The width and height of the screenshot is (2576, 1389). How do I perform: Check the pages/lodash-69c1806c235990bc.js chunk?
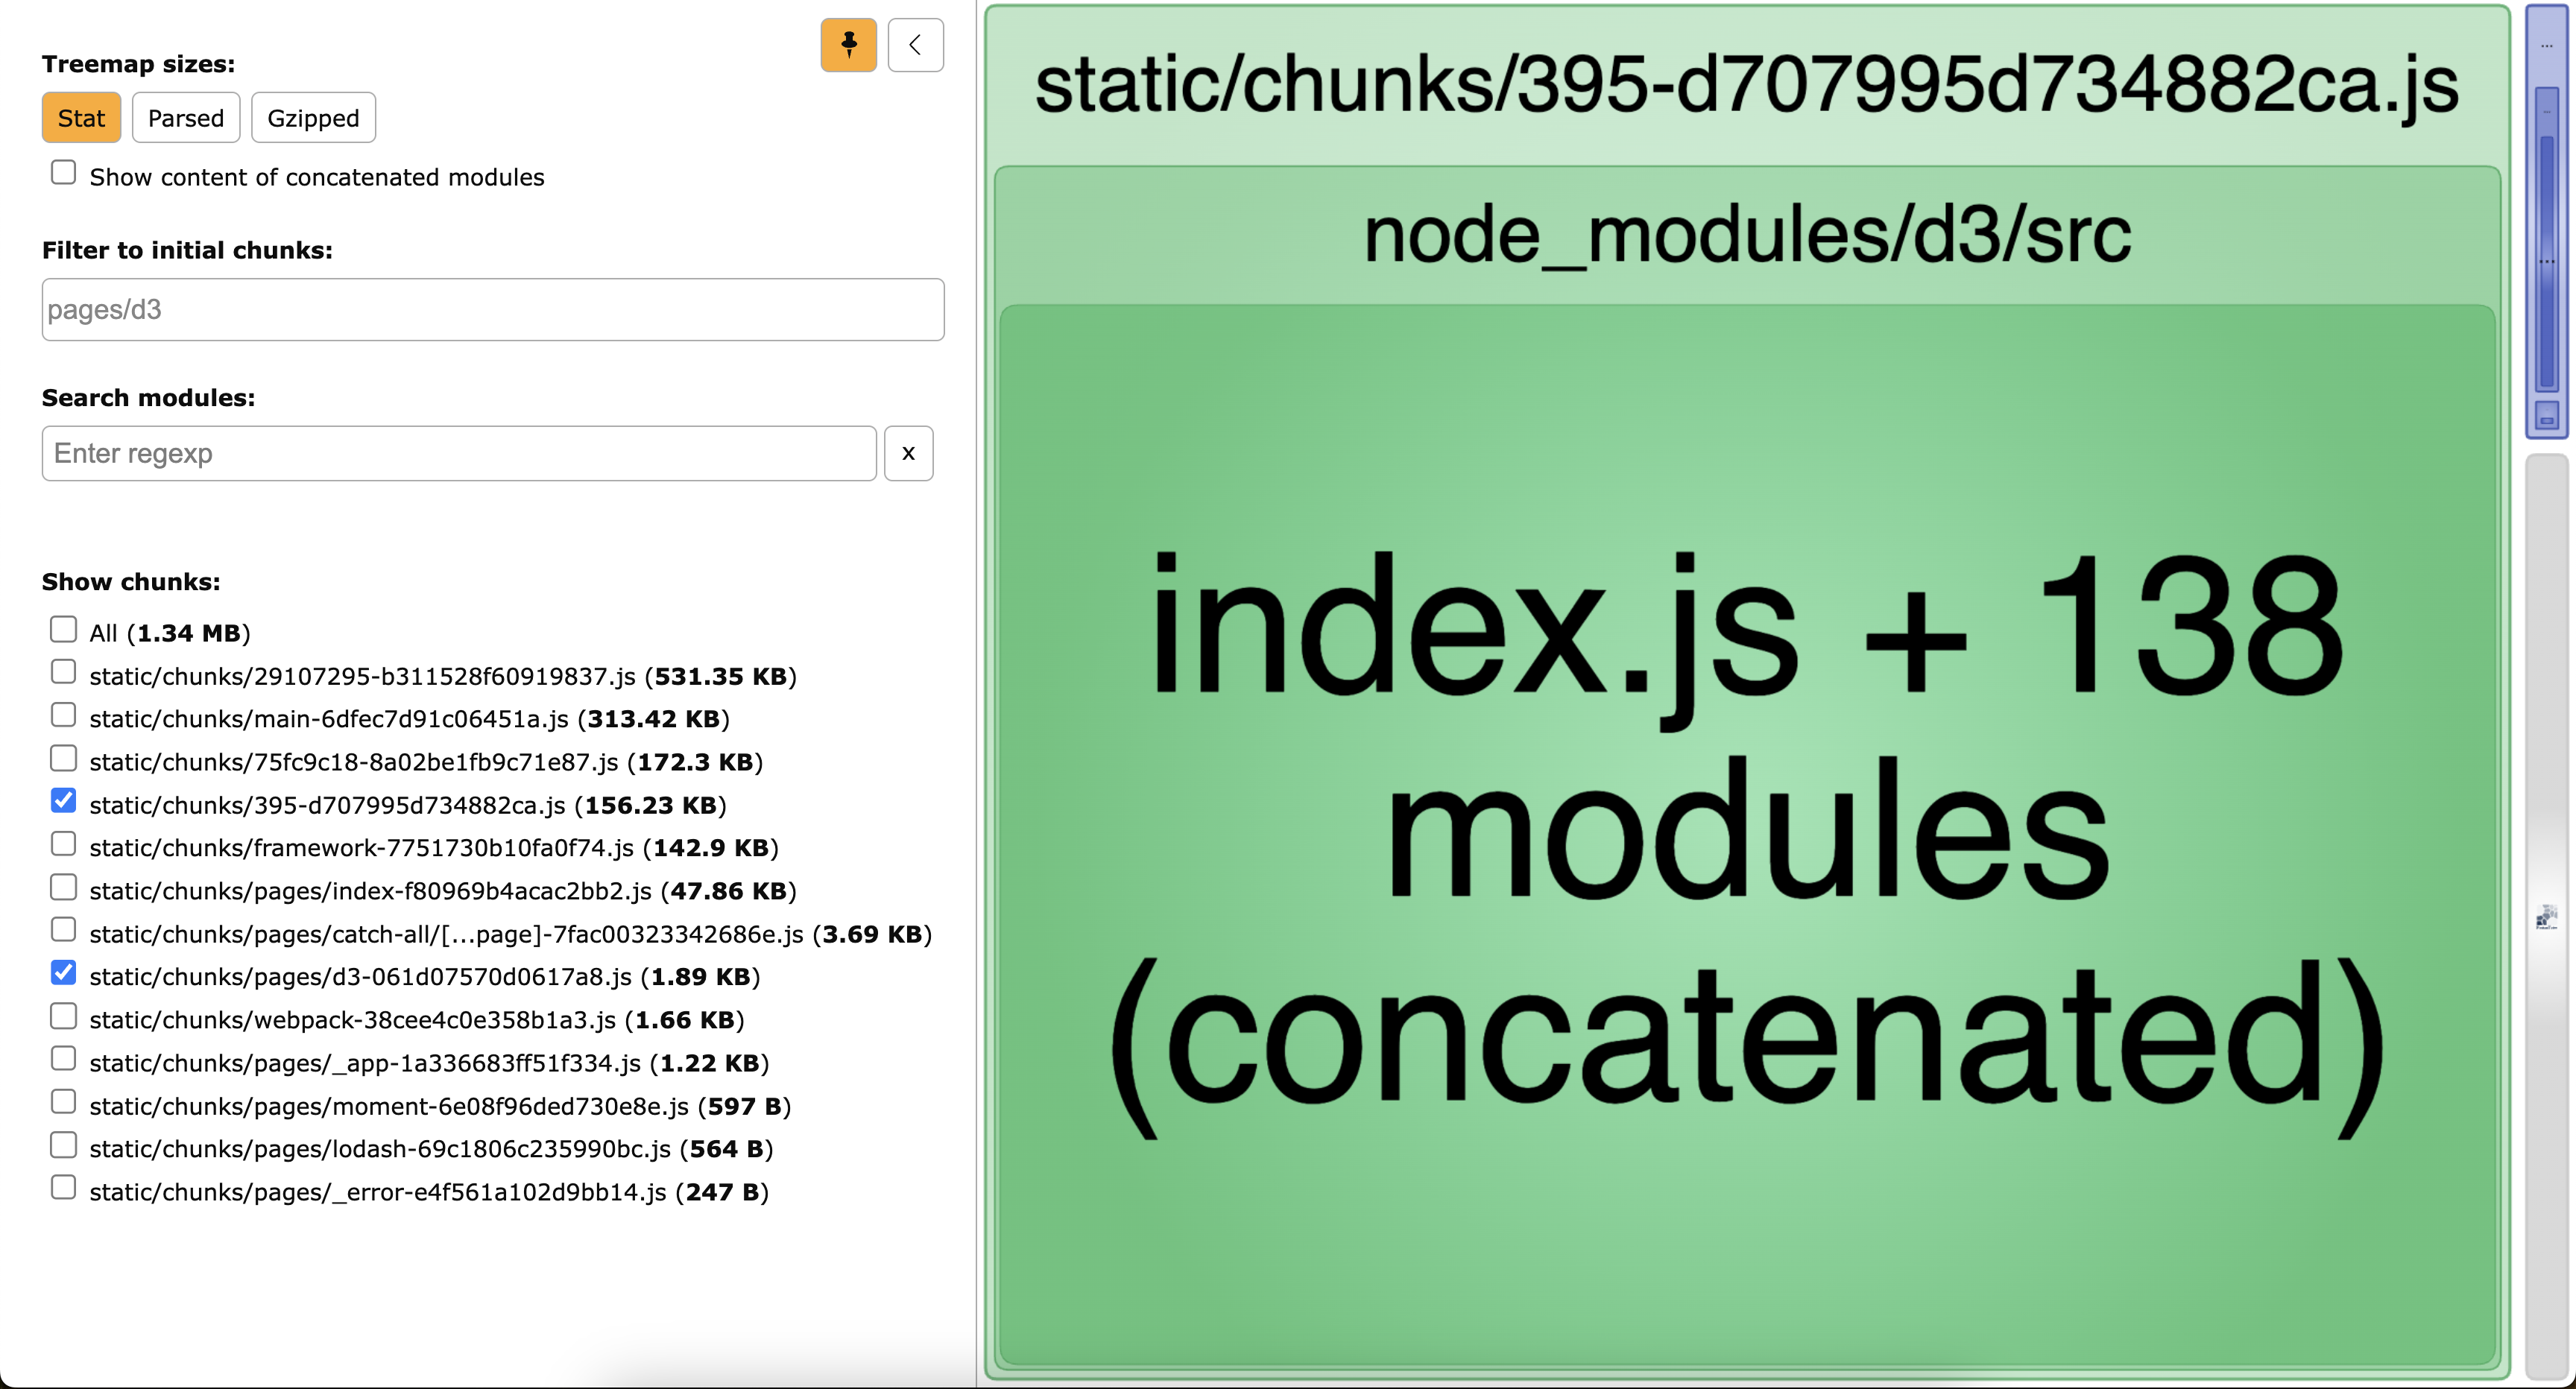click(x=63, y=1144)
